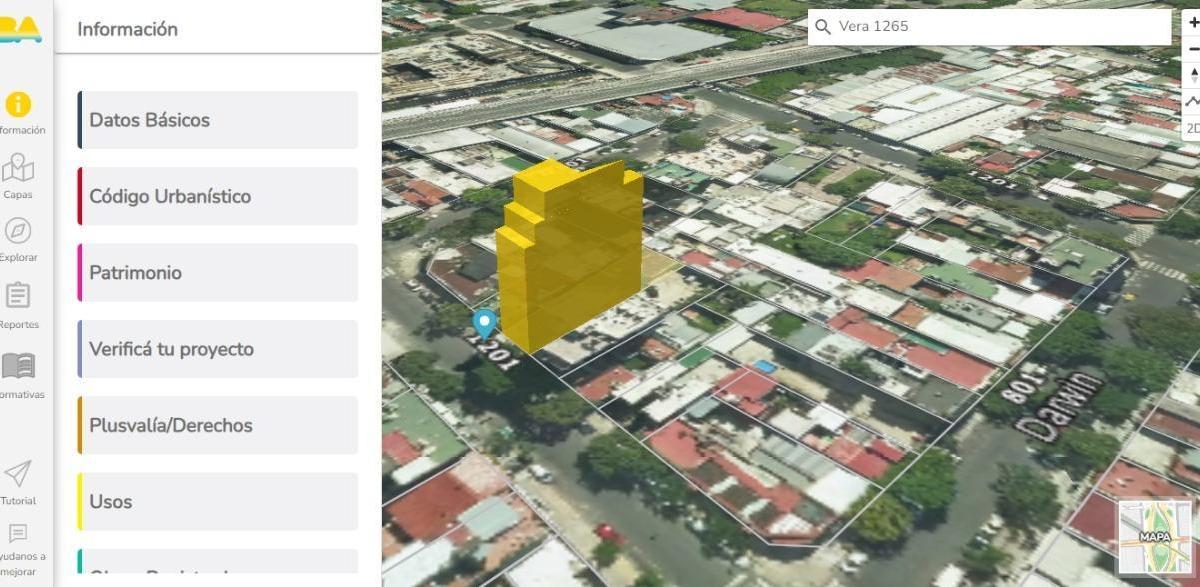Expand the Patrimonio section
The image size is (1200, 587).
218,273
